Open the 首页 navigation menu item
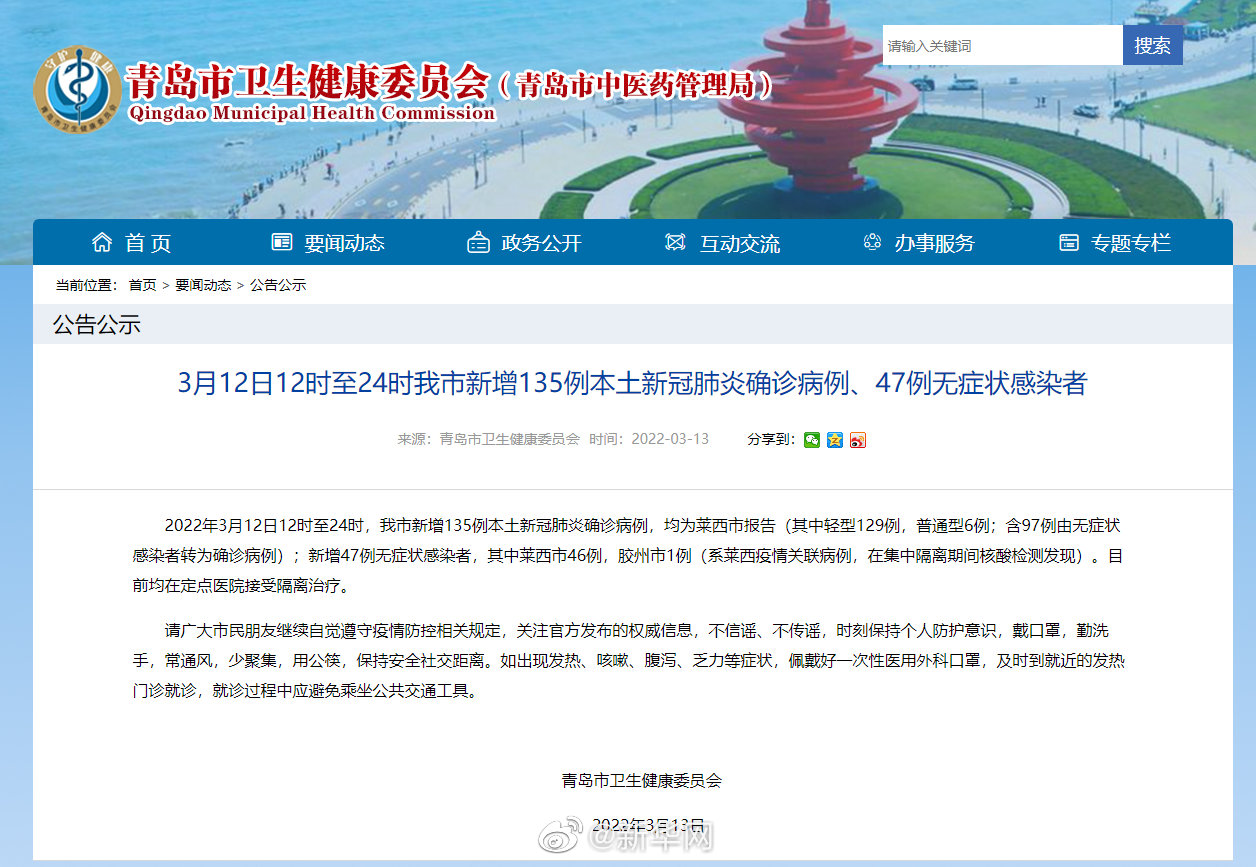Screen dimensions: 1256x867 tap(148, 243)
